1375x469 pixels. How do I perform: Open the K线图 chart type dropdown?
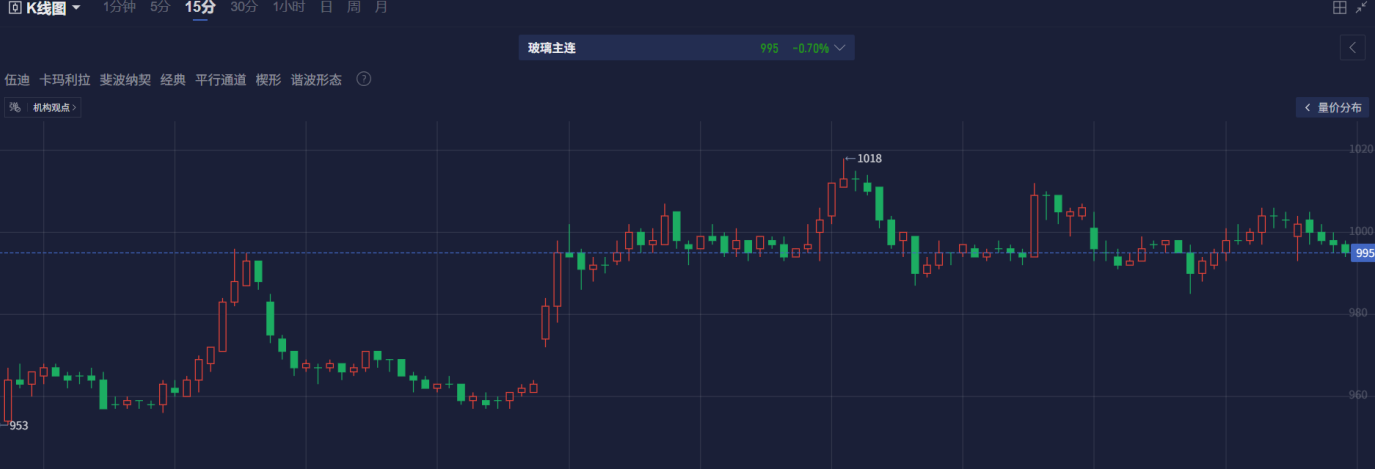pos(76,8)
